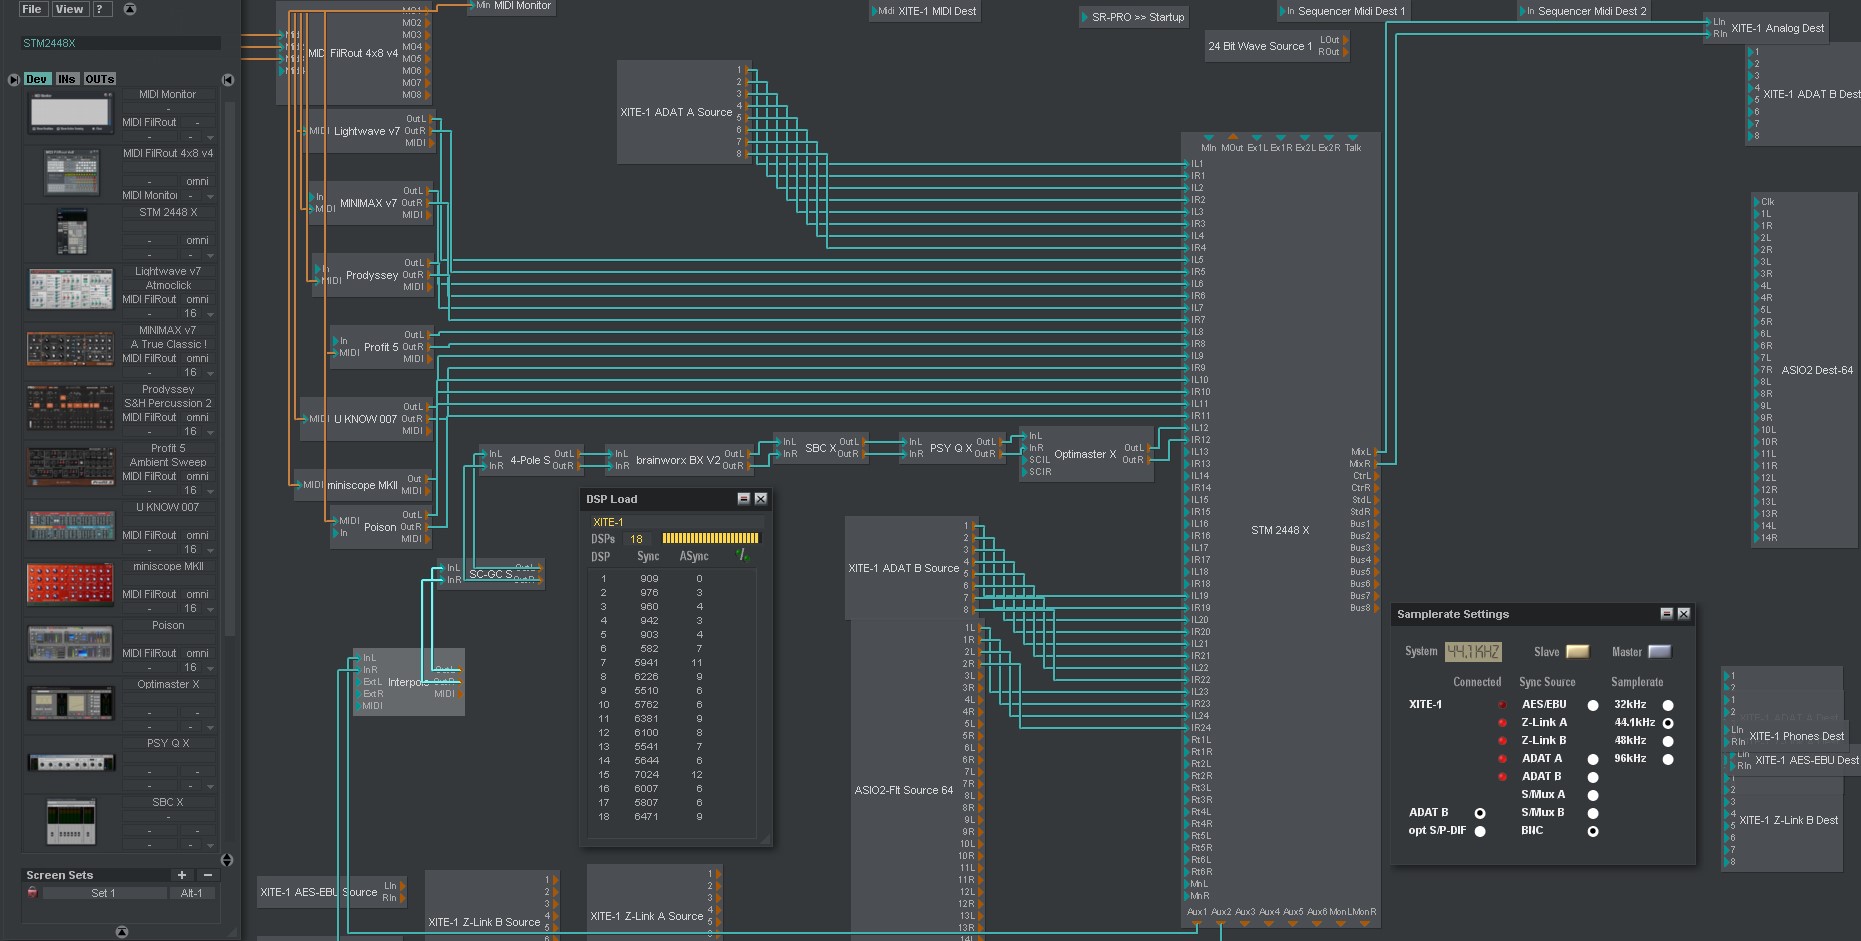Remove a screen set with minus button
The height and width of the screenshot is (941, 1861).
(x=208, y=875)
